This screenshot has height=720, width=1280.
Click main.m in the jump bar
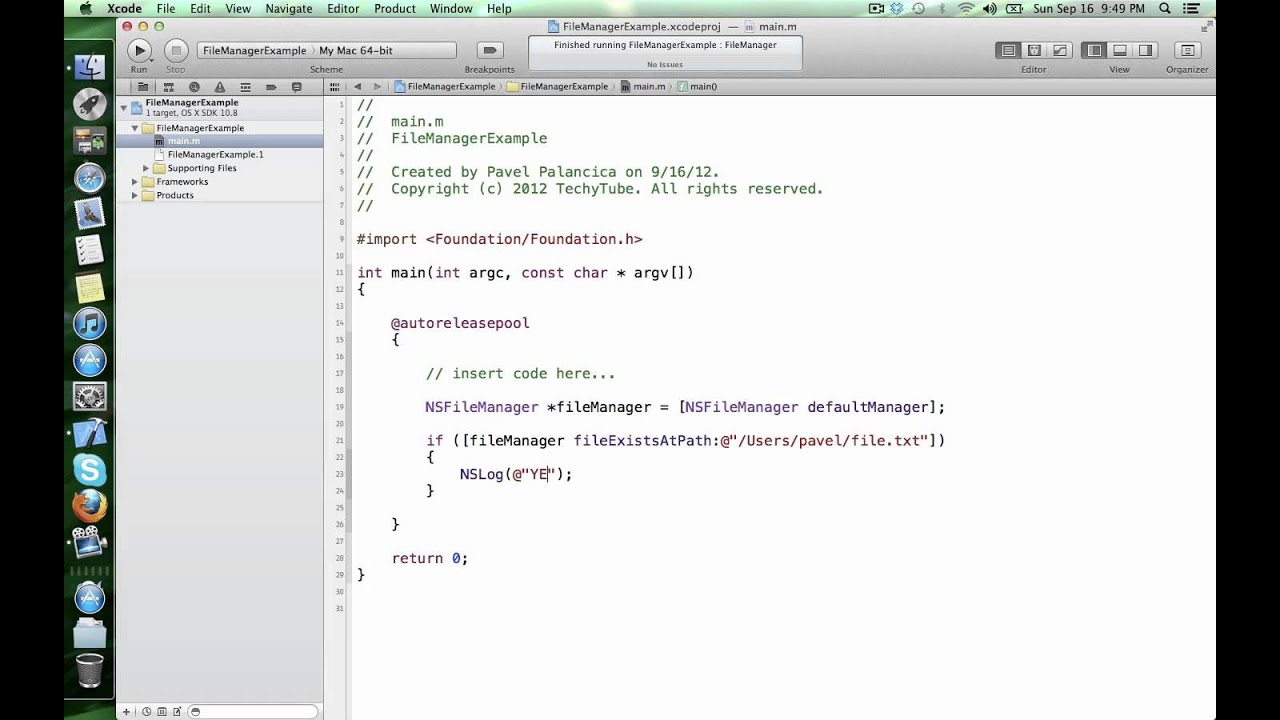642,87
